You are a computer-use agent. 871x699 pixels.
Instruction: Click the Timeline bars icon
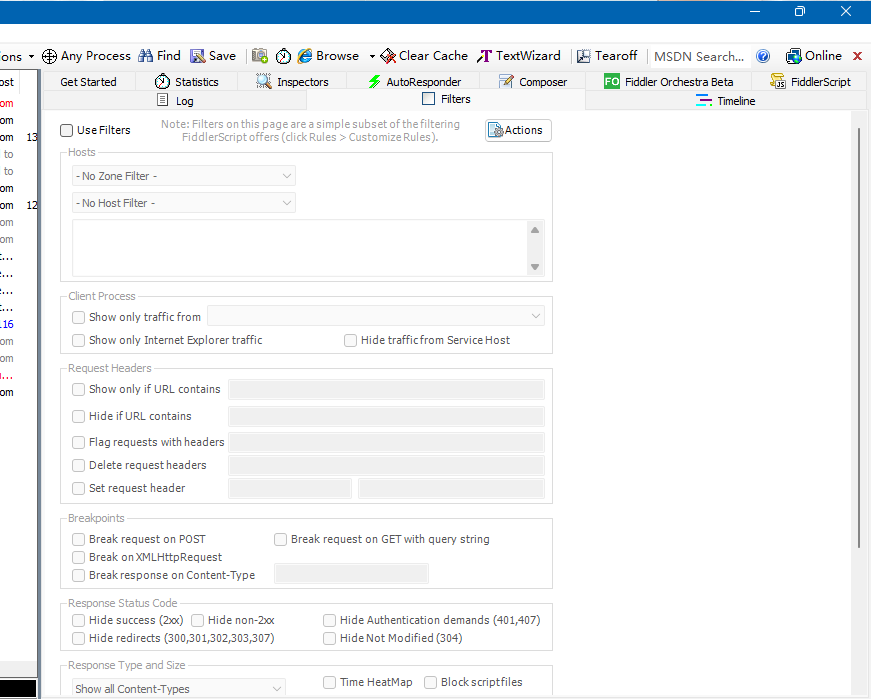(704, 101)
